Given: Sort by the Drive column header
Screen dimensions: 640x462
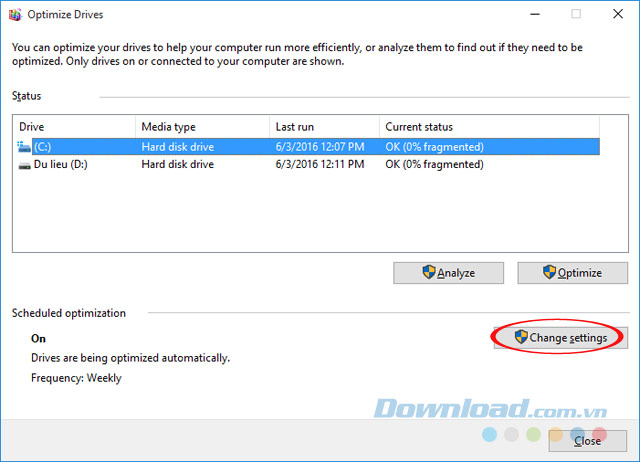Looking at the screenshot, I should pos(74,127).
